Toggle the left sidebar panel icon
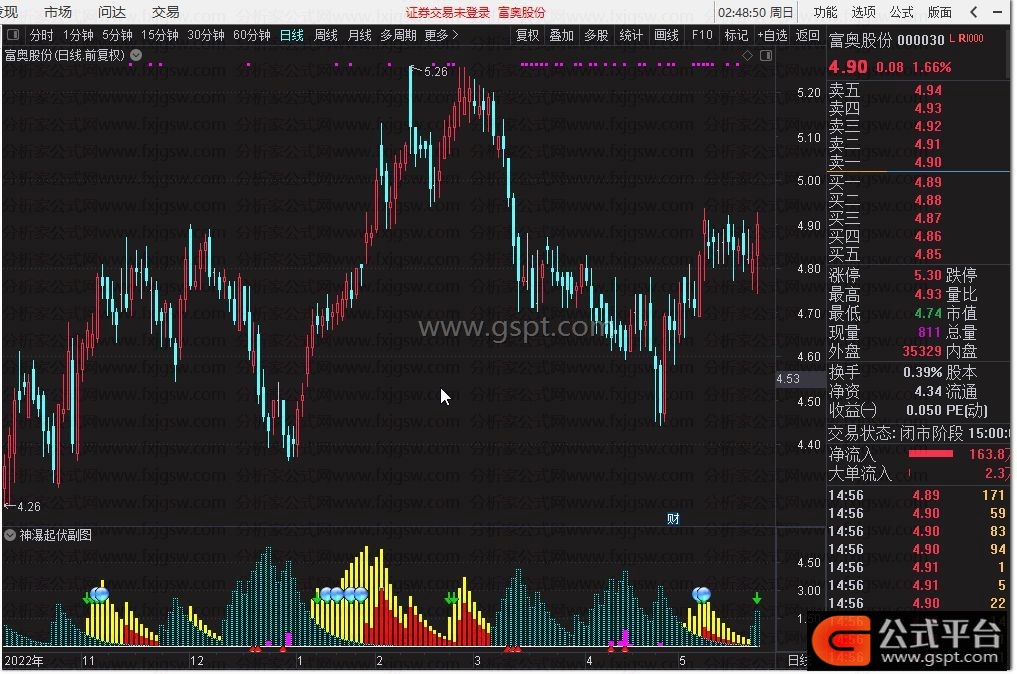1017x674 pixels. (13, 35)
